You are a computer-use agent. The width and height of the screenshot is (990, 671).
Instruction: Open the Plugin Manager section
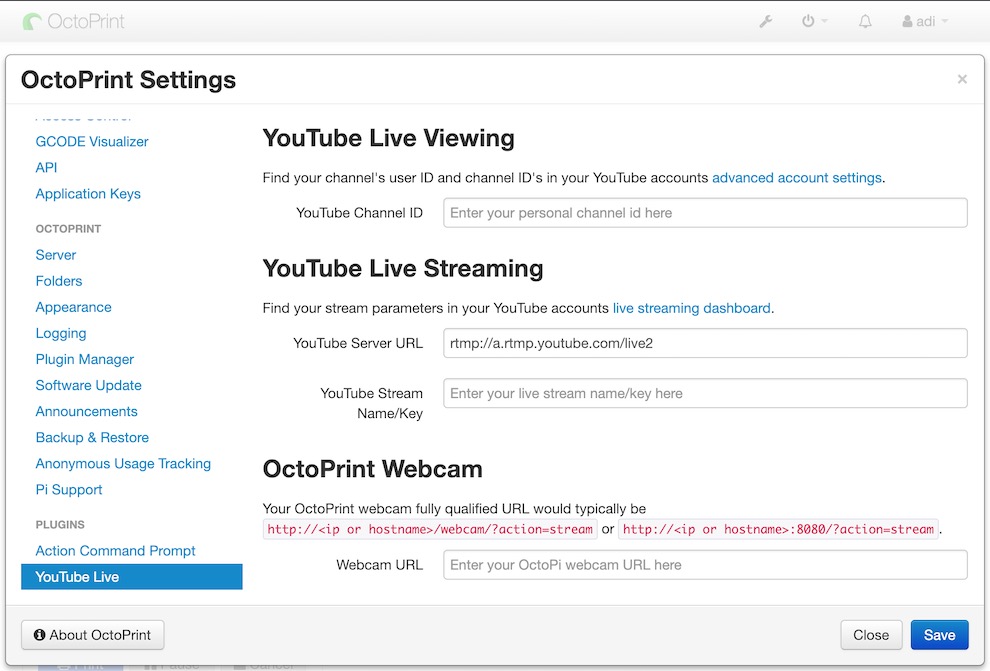[x=85, y=359]
